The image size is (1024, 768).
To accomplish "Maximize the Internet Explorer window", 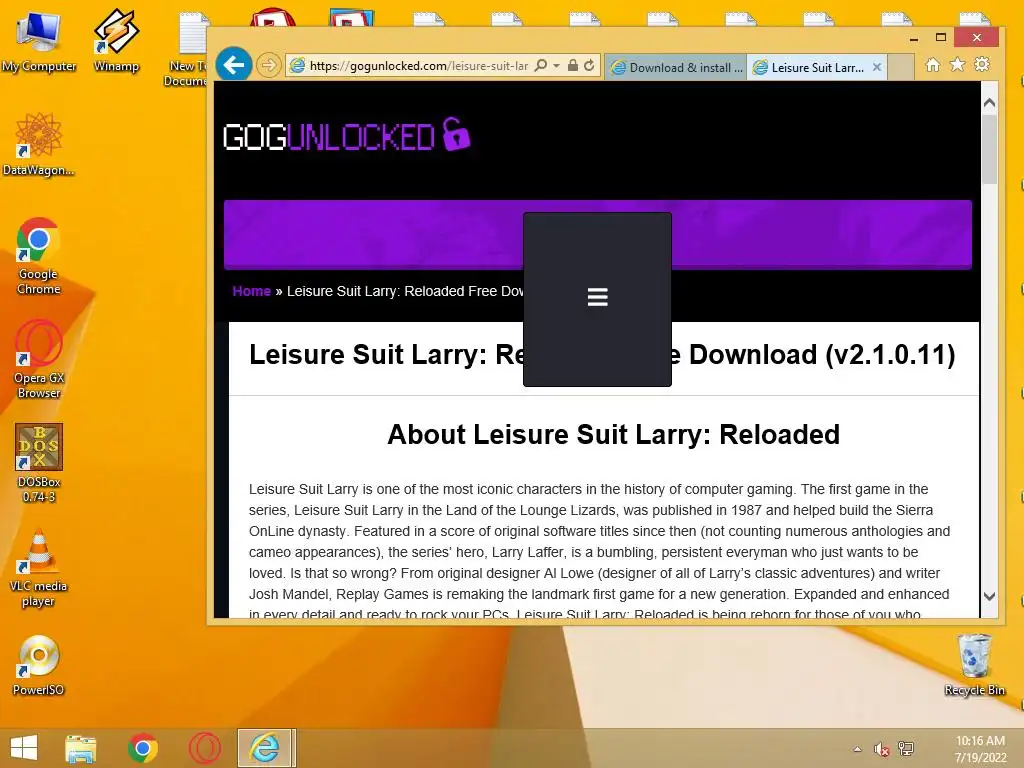I will pos(940,37).
